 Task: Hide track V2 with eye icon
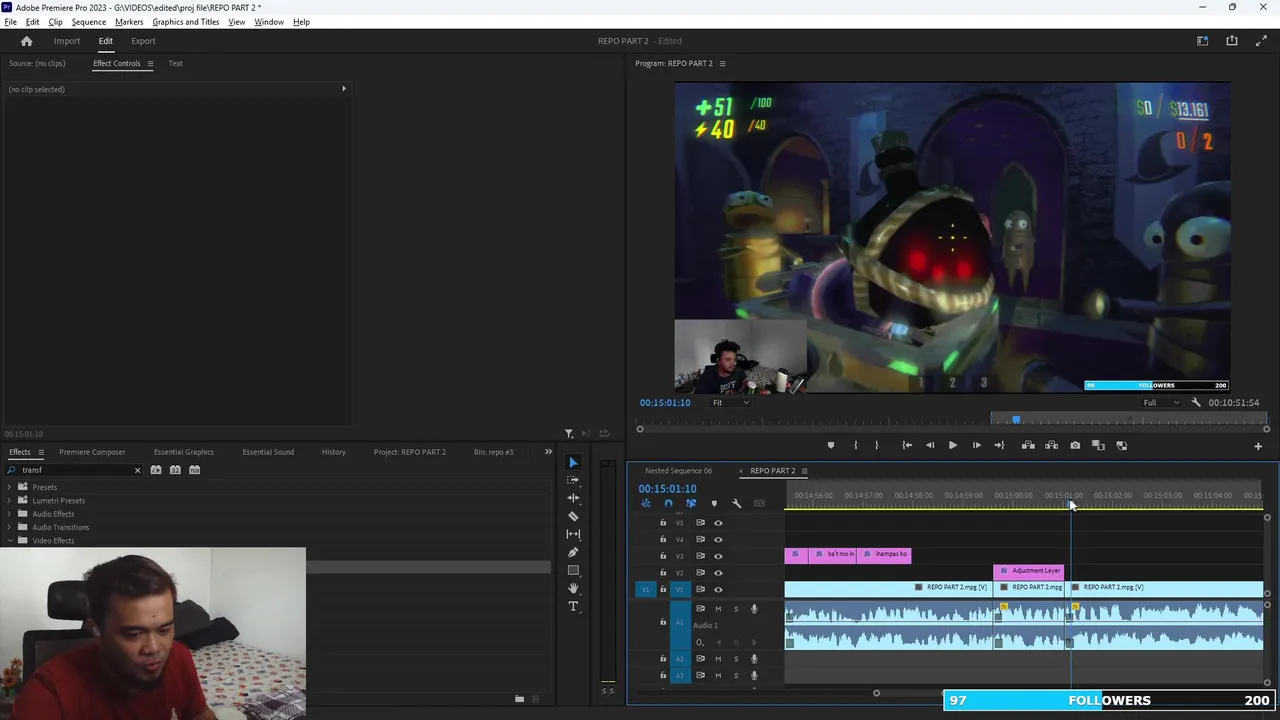click(718, 573)
